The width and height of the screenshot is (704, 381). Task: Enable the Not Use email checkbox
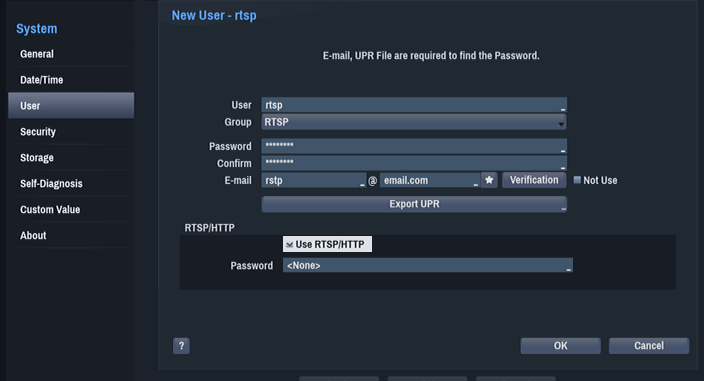tap(577, 180)
